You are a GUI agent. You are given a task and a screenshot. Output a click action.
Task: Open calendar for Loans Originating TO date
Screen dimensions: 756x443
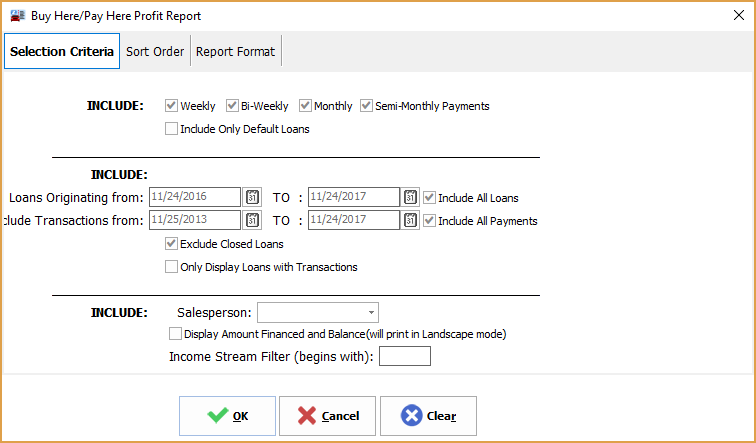[x=410, y=197]
